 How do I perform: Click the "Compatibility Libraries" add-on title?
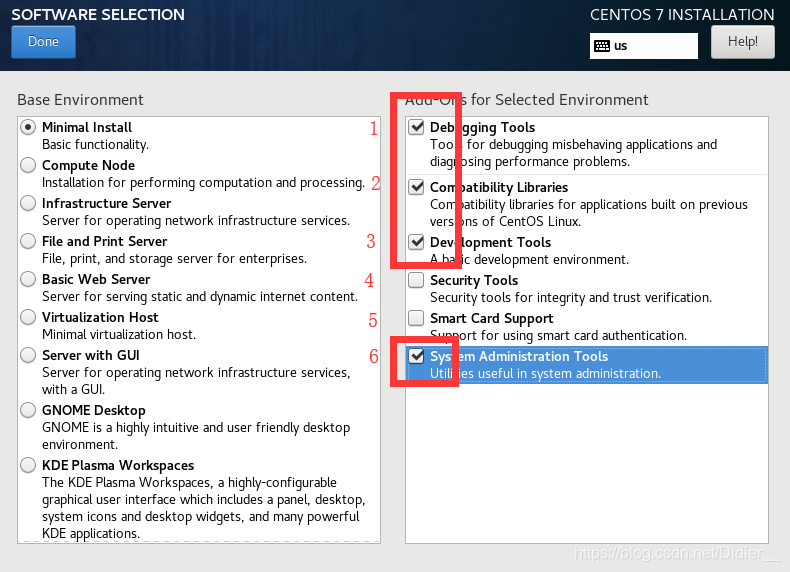pos(499,187)
